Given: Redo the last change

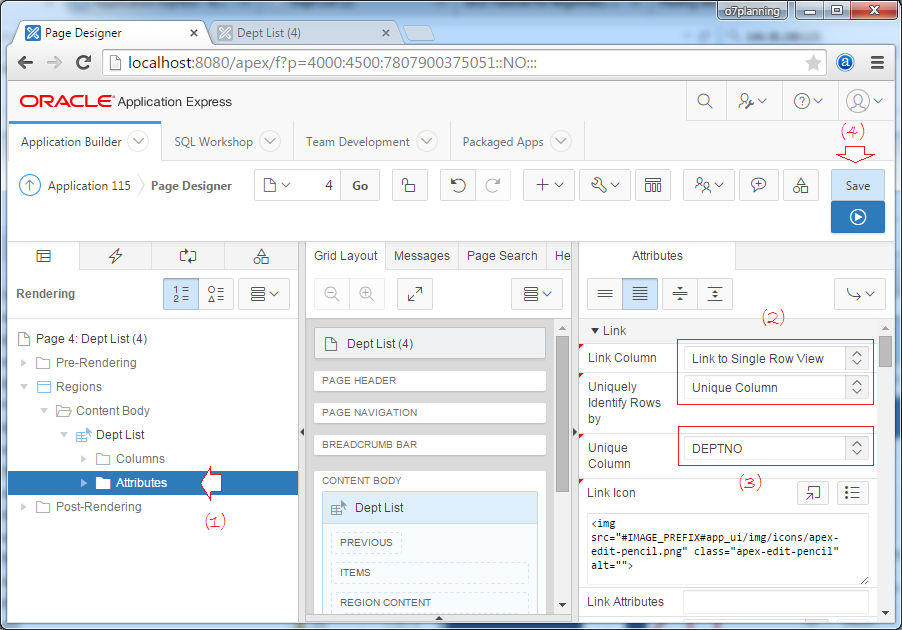Looking at the screenshot, I should coord(493,185).
